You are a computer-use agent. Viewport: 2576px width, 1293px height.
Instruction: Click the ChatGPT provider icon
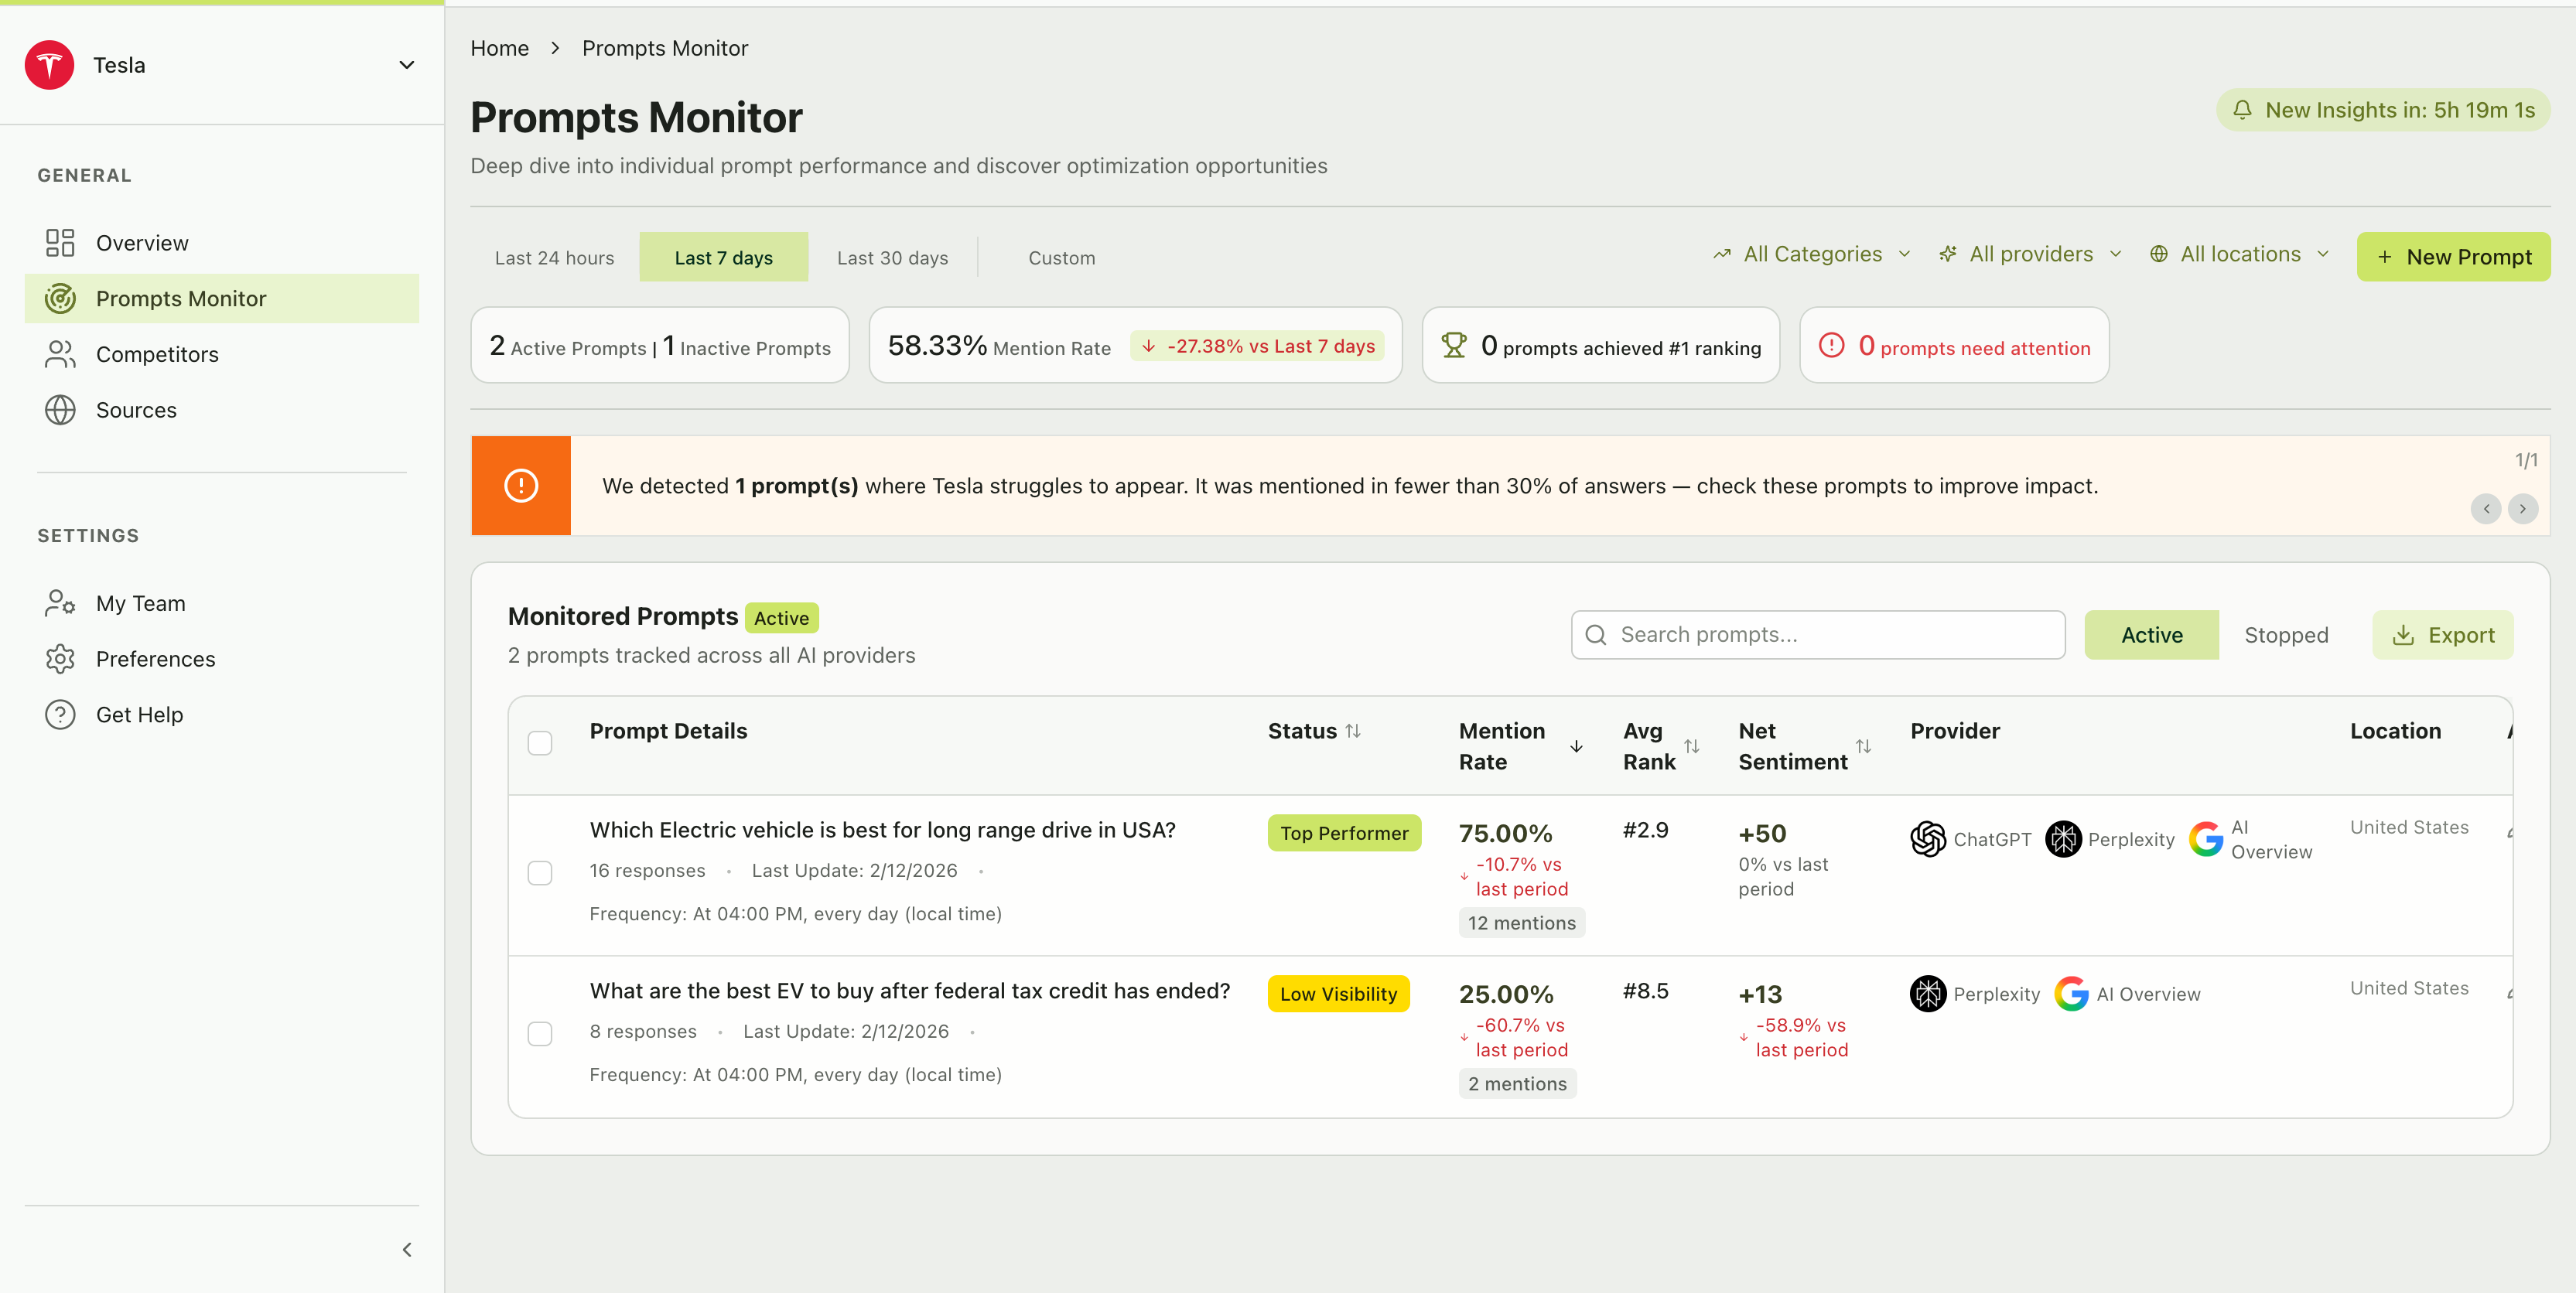1927,839
